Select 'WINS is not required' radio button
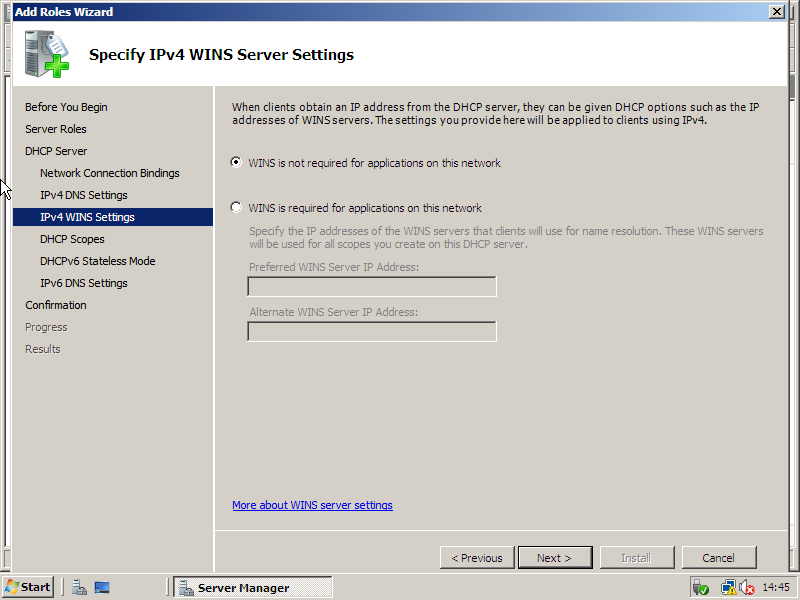This screenshot has width=800, height=600. click(236, 162)
